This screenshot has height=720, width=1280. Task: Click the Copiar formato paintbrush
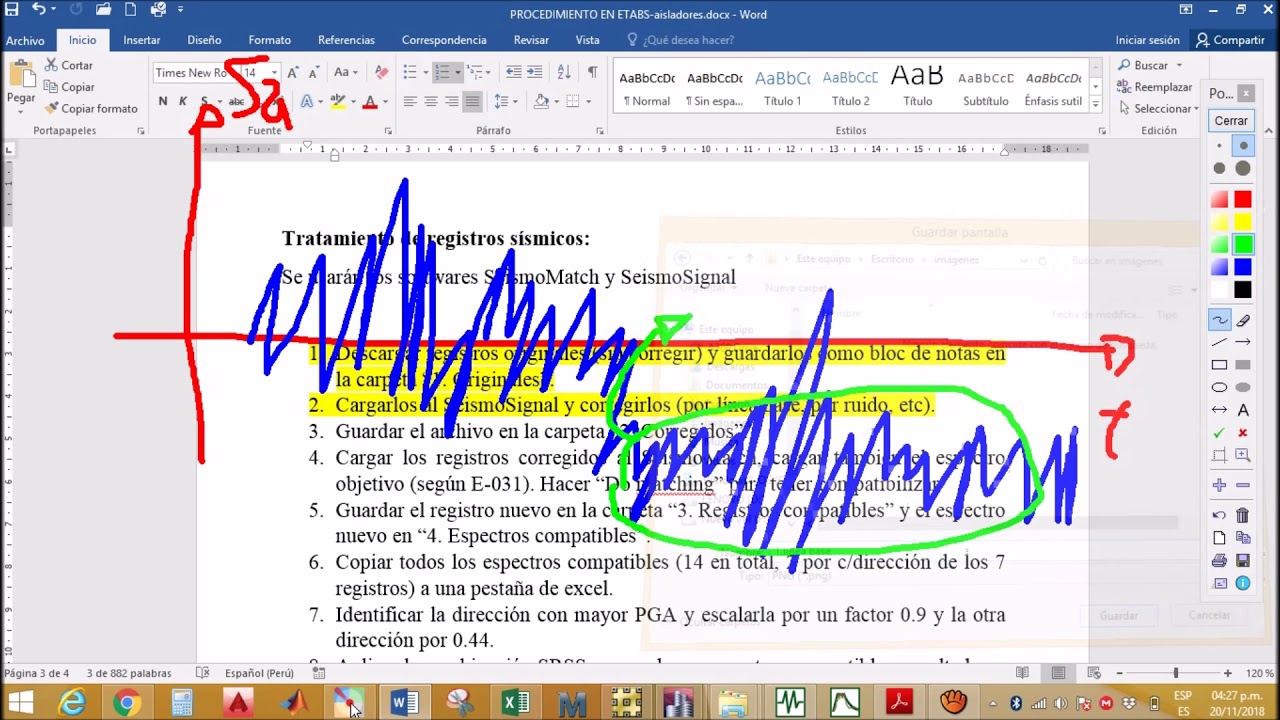tap(91, 108)
